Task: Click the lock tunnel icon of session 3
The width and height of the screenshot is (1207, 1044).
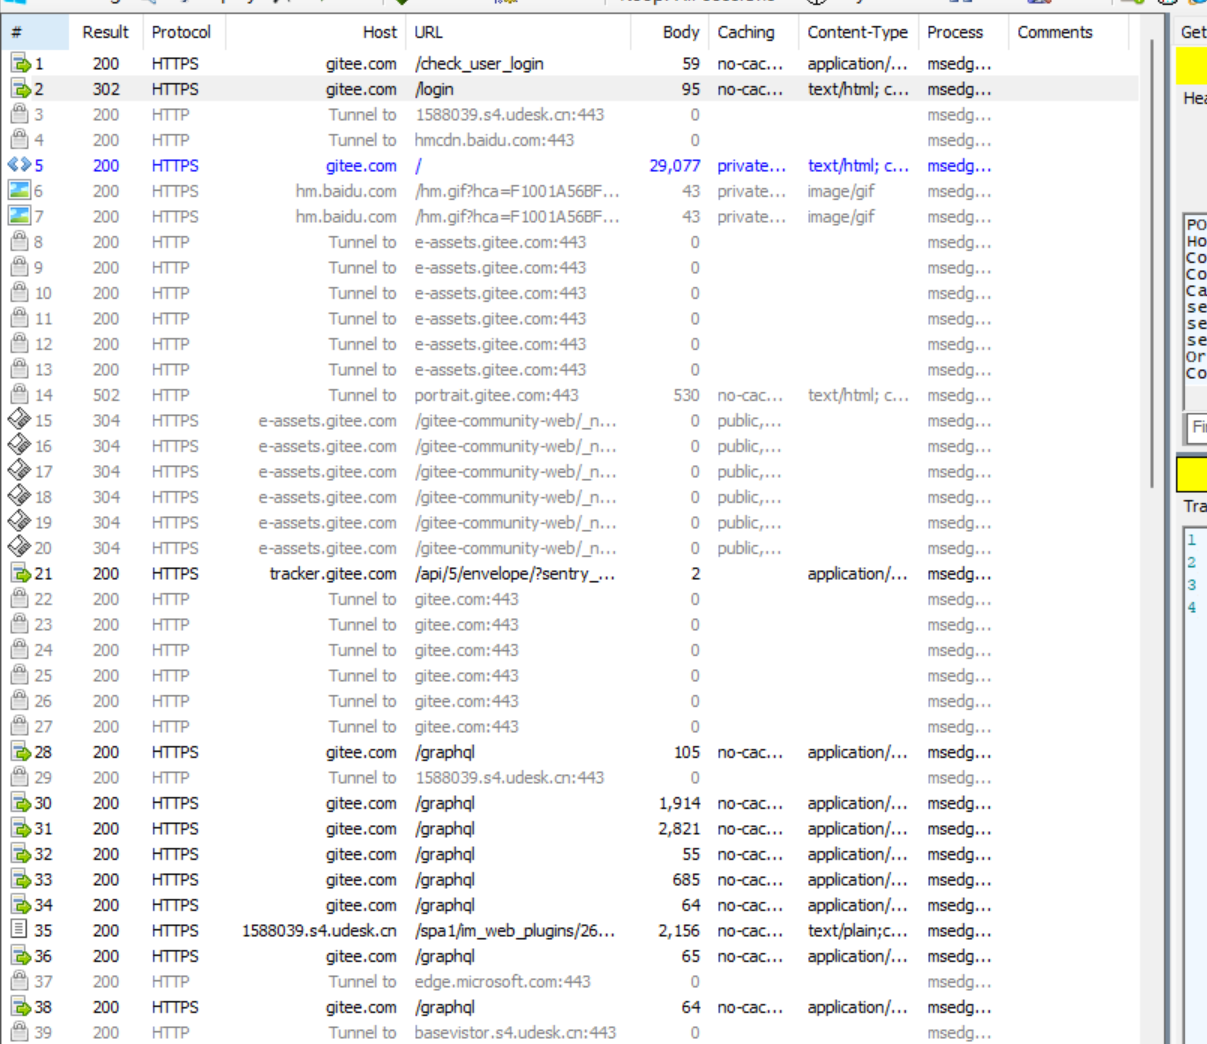Action: coord(19,114)
